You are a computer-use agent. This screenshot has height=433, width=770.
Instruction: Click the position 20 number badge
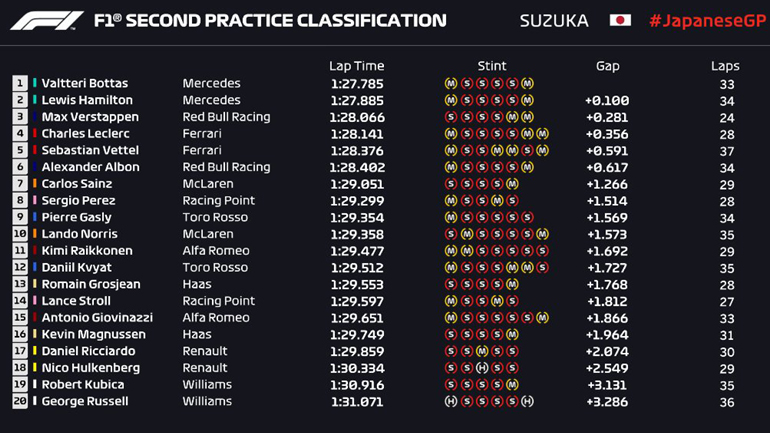point(20,402)
